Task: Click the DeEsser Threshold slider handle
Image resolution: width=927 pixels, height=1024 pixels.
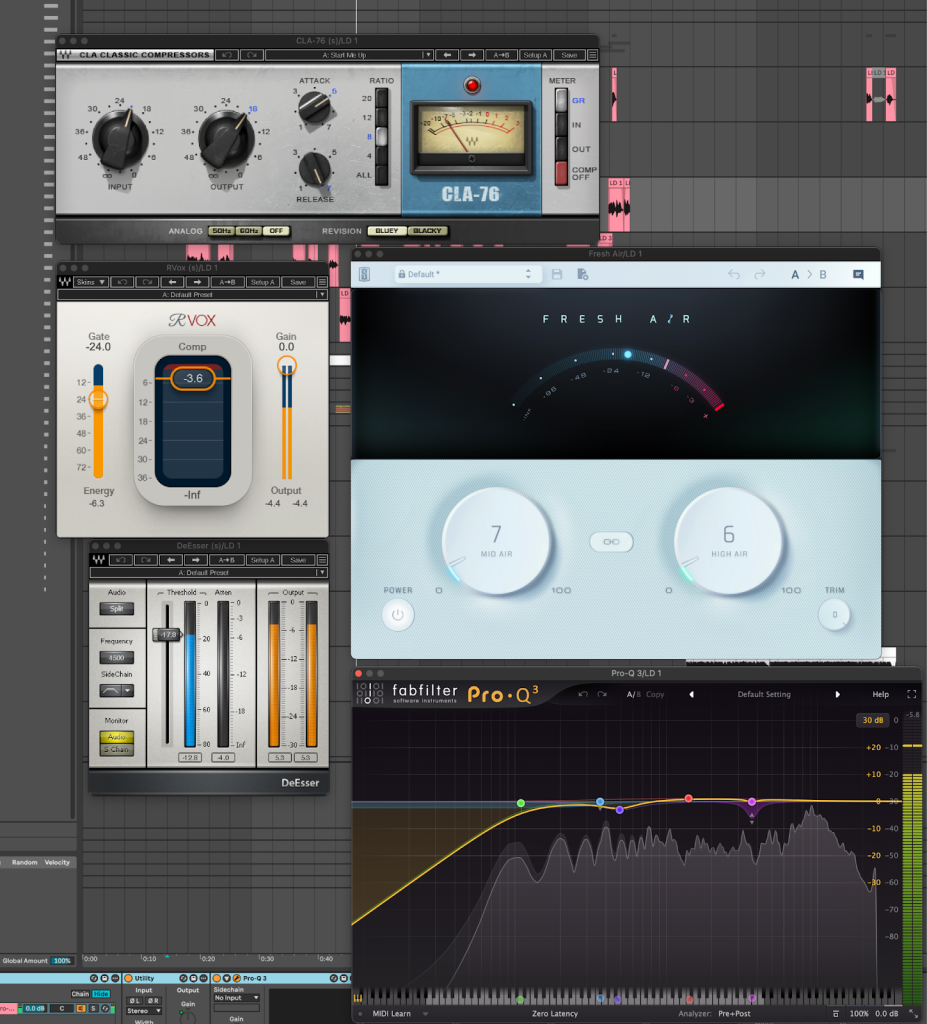Action: coord(165,635)
